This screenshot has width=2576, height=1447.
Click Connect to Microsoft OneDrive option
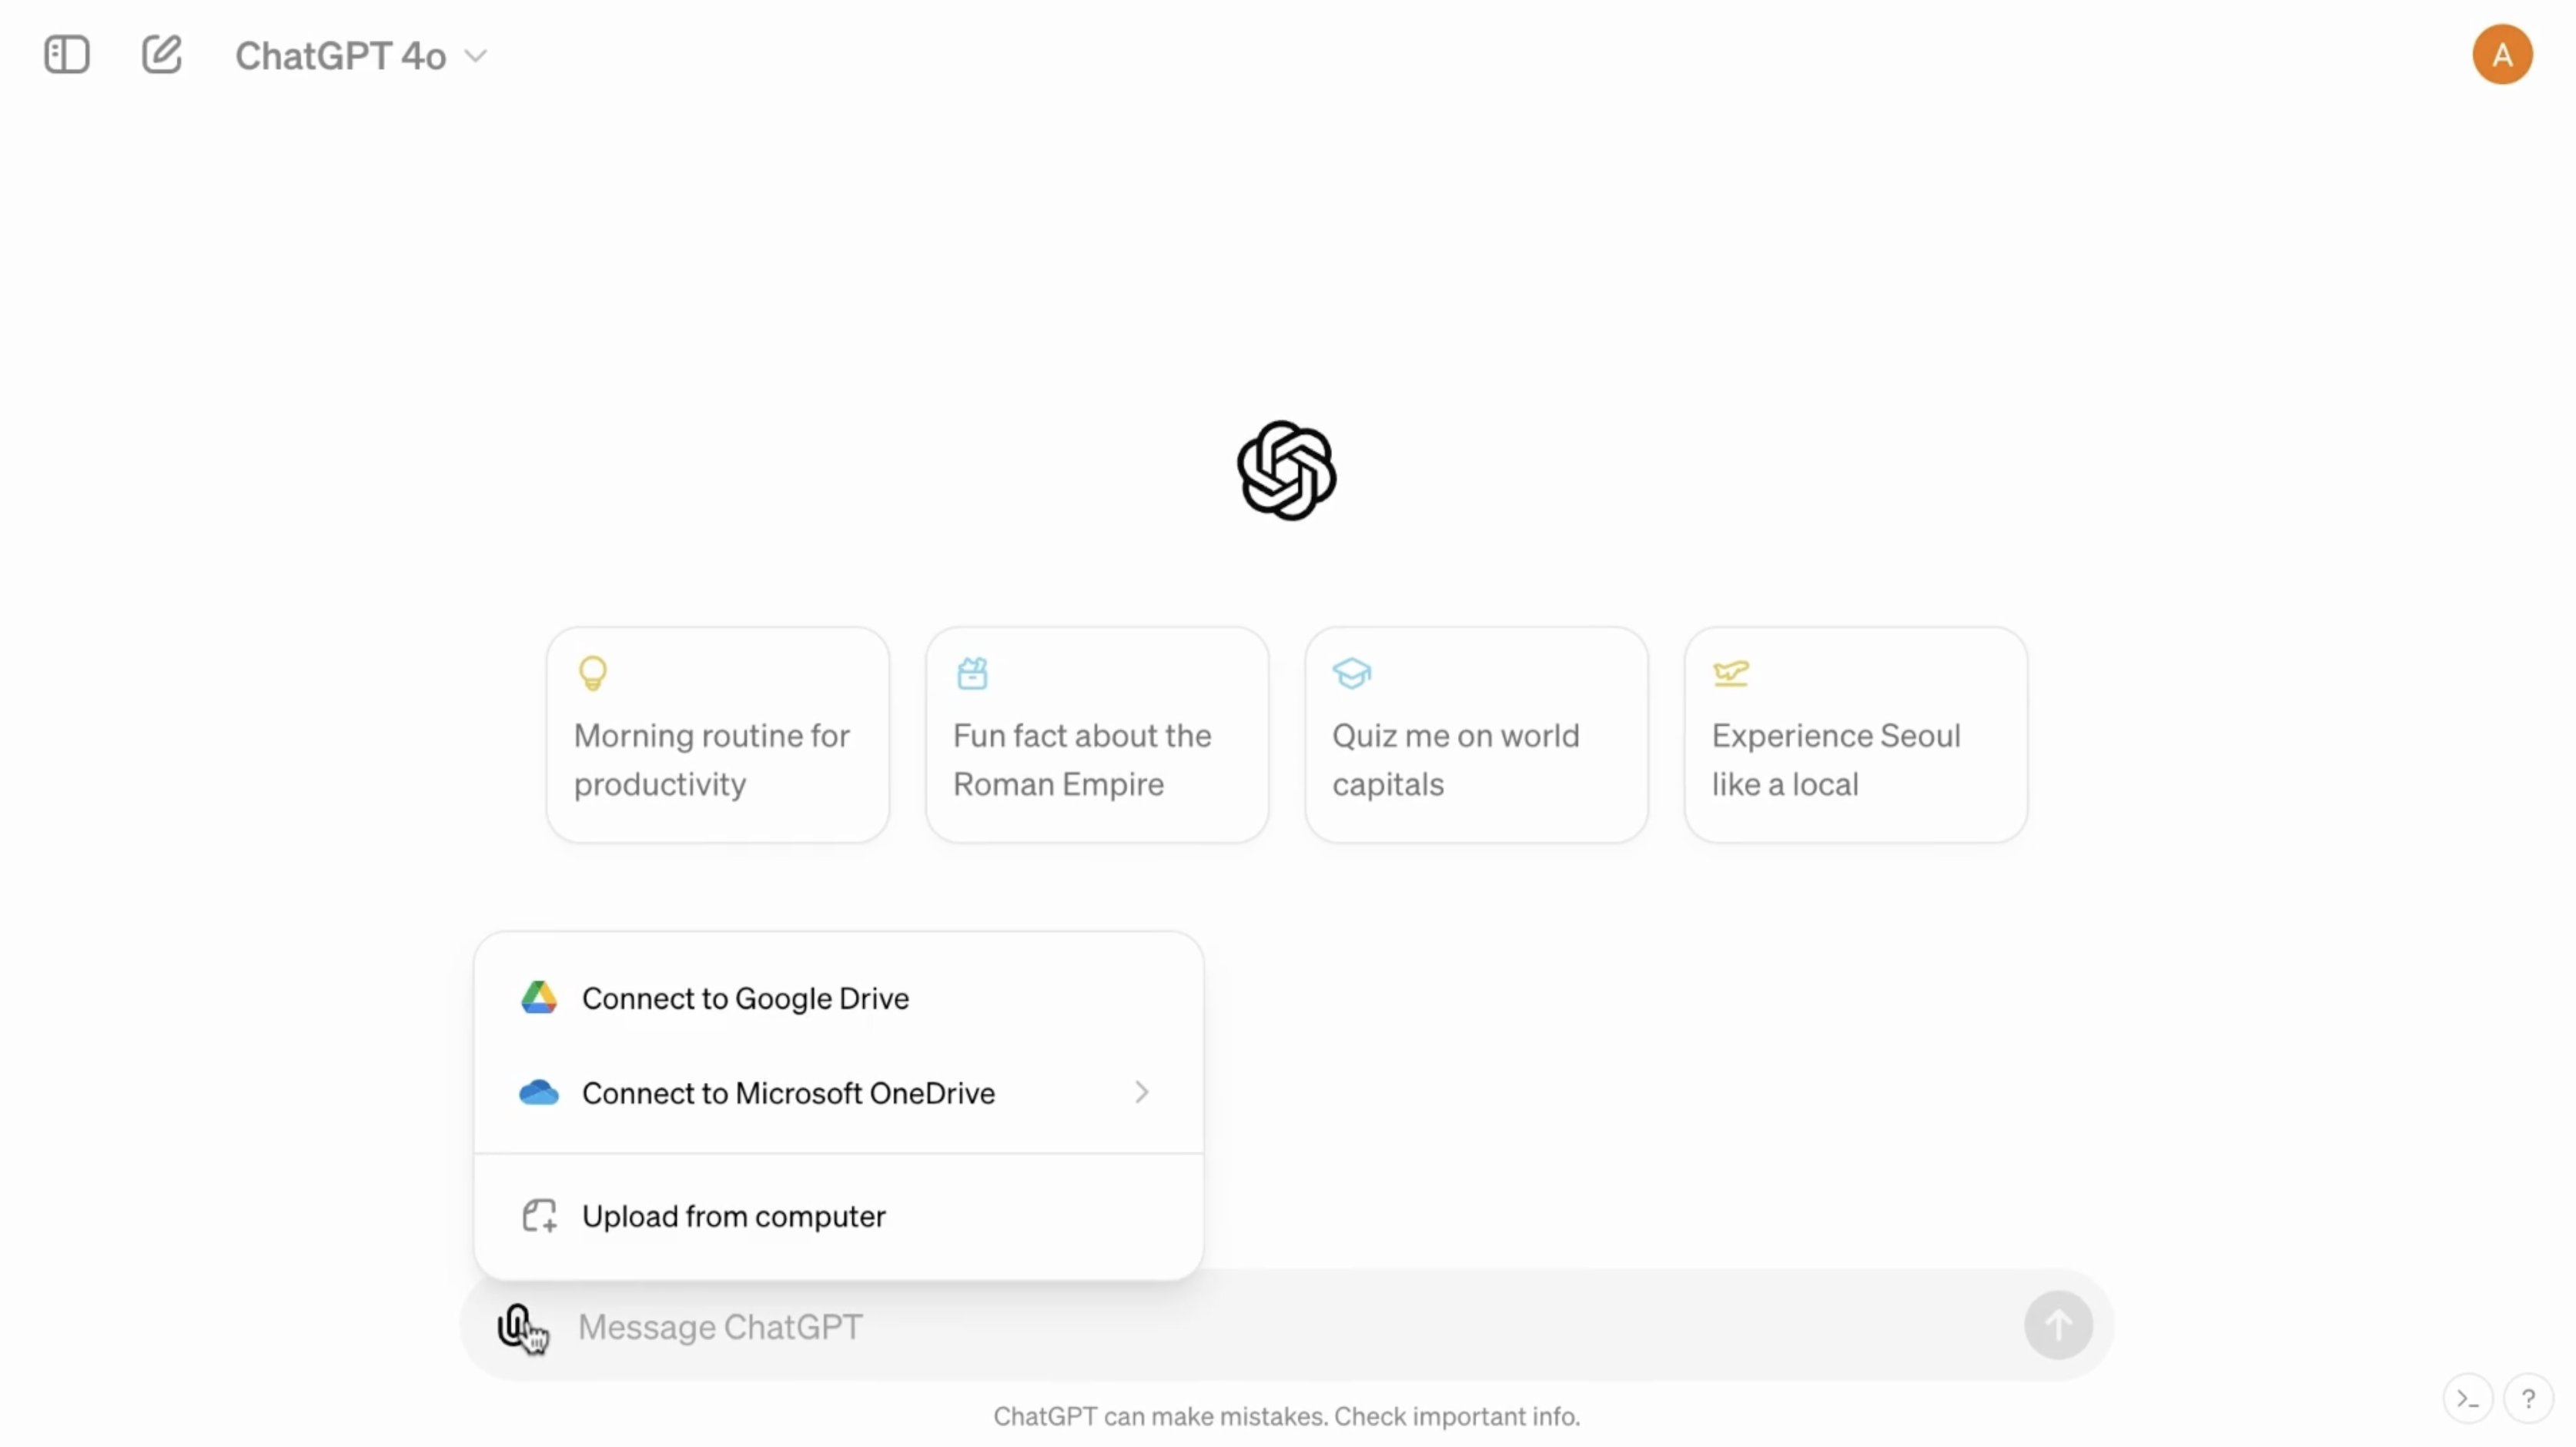click(x=838, y=1093)
